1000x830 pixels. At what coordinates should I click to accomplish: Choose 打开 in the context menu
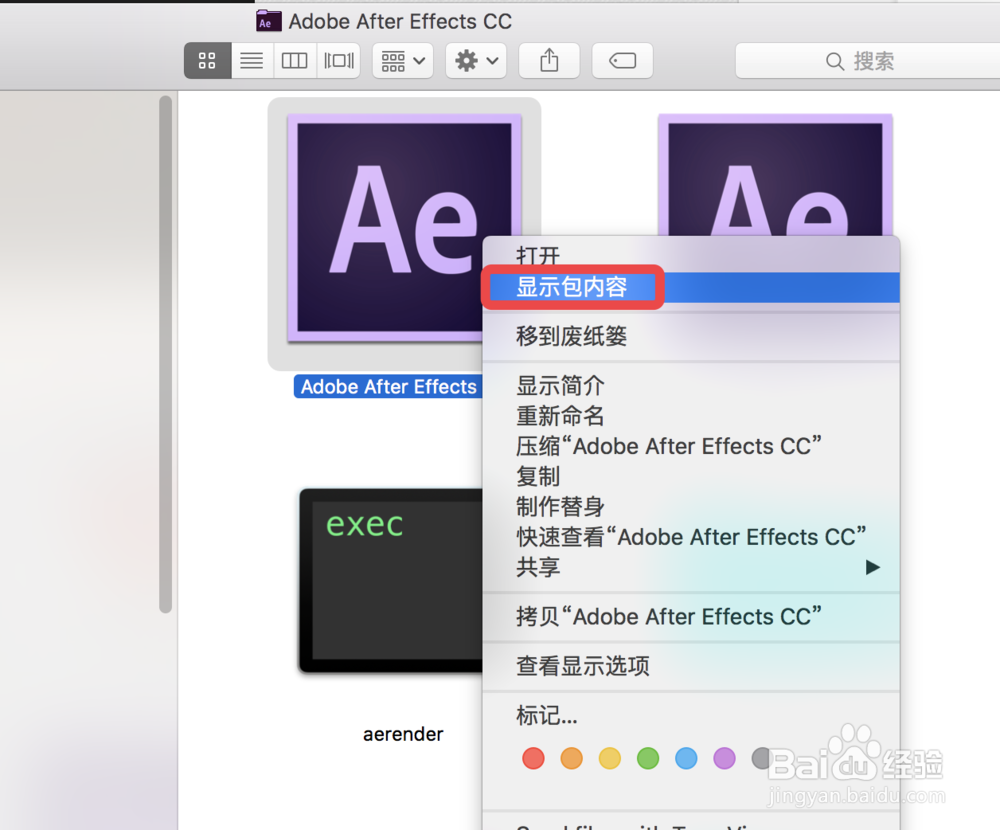point(691,256)
